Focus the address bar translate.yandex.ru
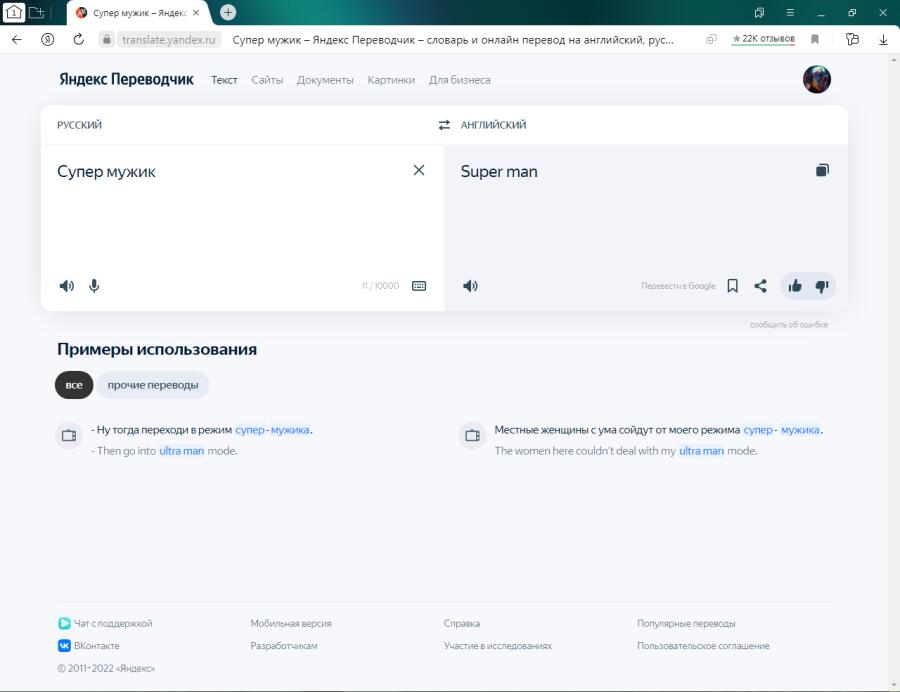 click(169, 40)
